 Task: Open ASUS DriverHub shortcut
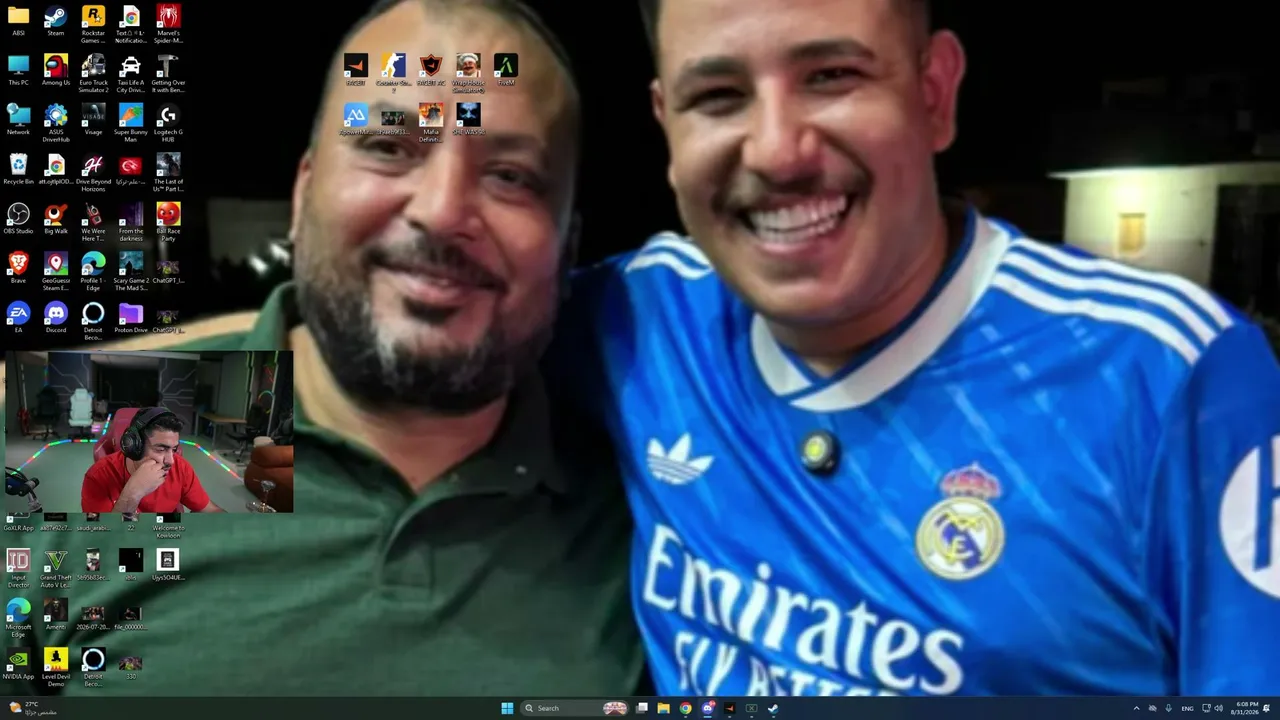56,123
